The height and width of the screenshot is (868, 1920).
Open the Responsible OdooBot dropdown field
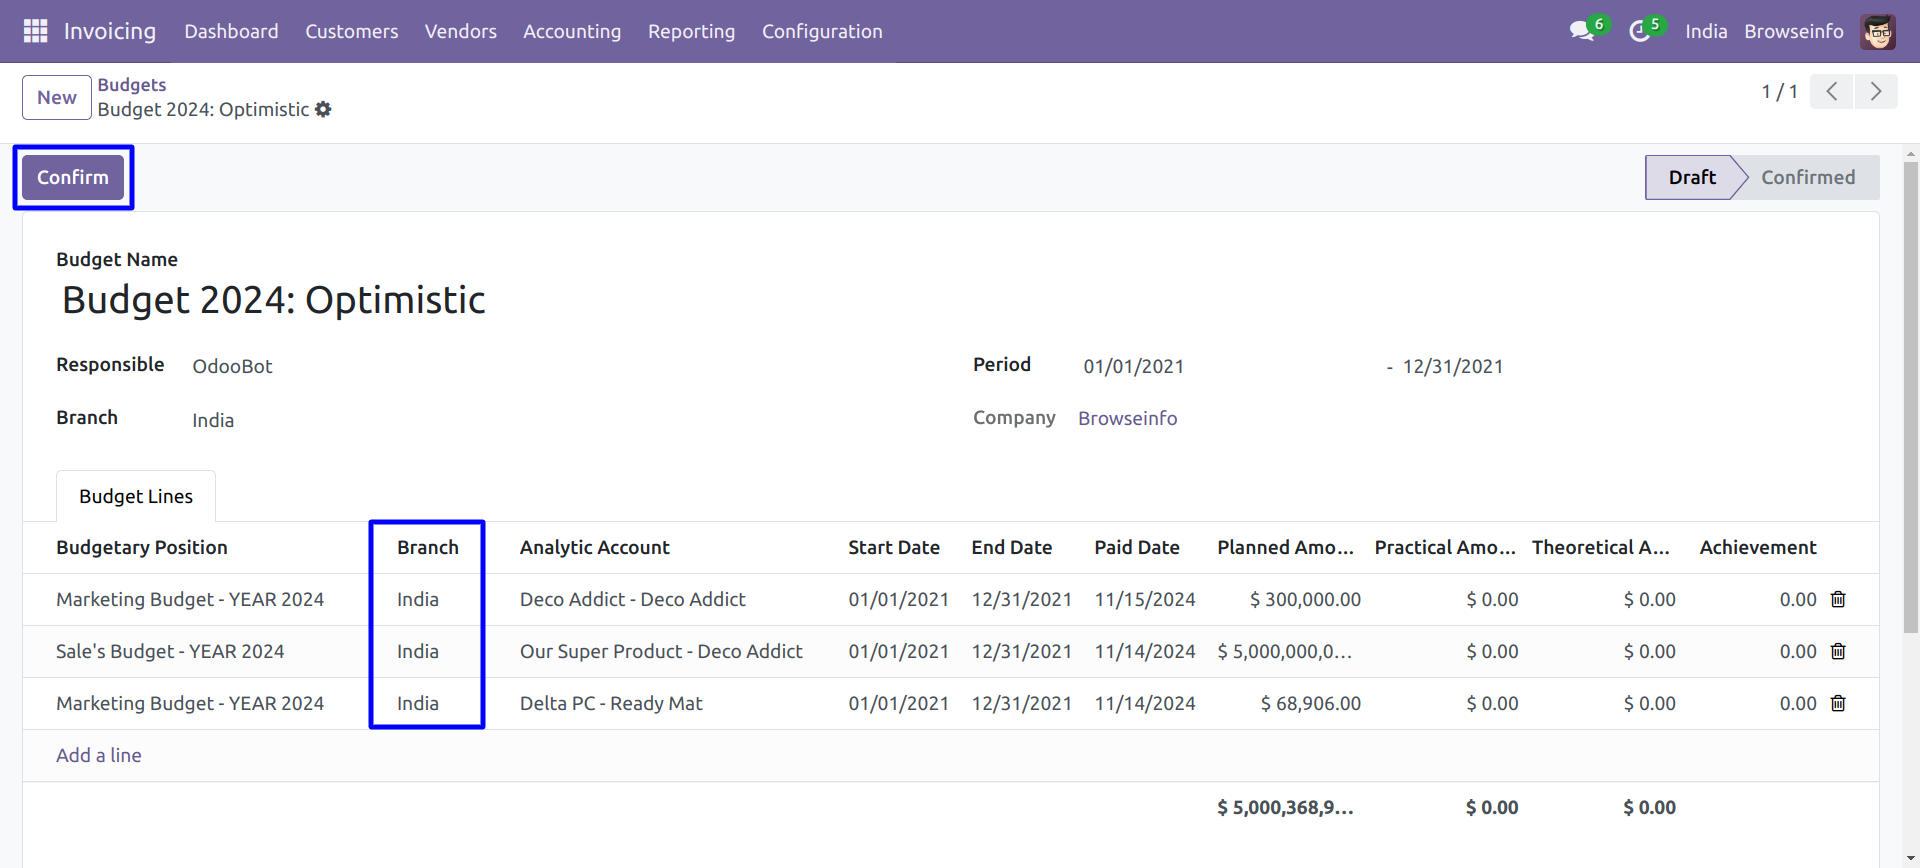(232, 367)
